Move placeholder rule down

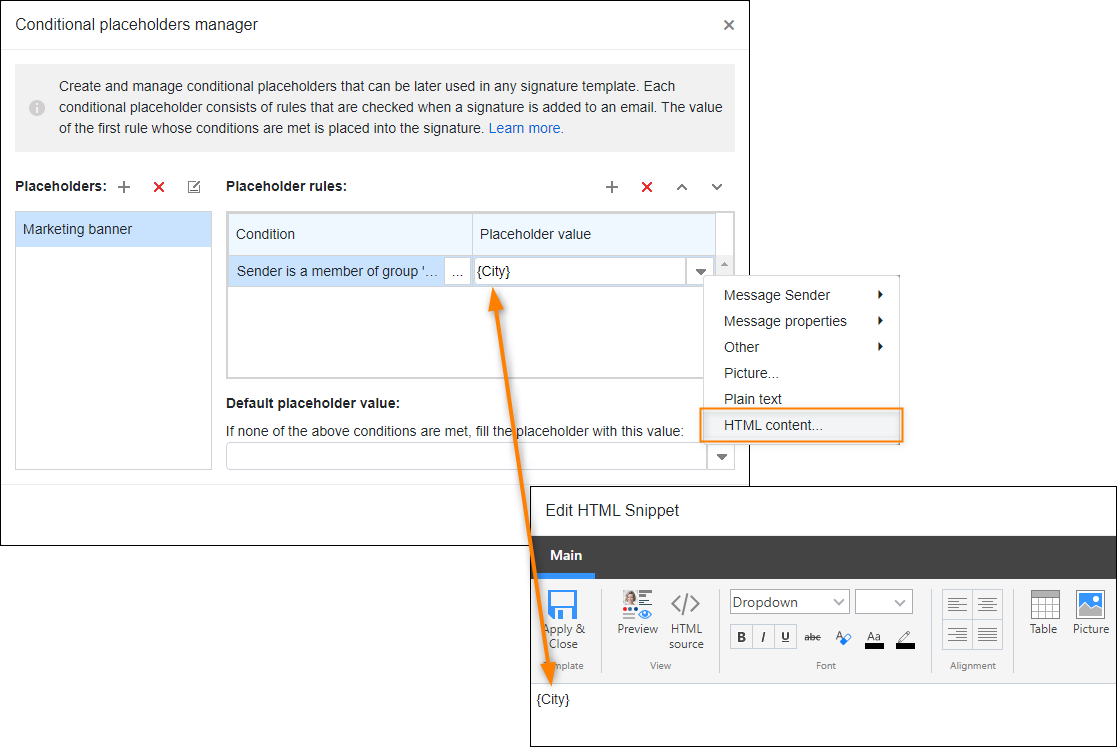(x=717, y=187)
